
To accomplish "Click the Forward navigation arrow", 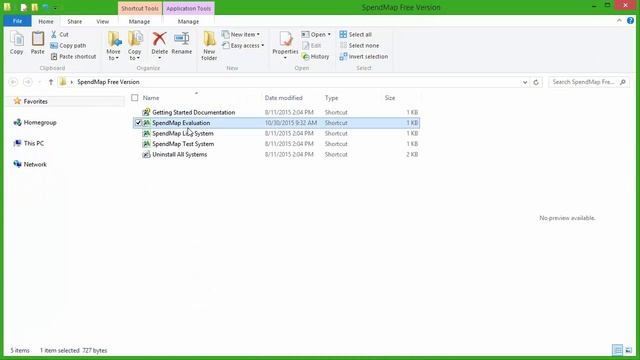I will click(28, 82).
